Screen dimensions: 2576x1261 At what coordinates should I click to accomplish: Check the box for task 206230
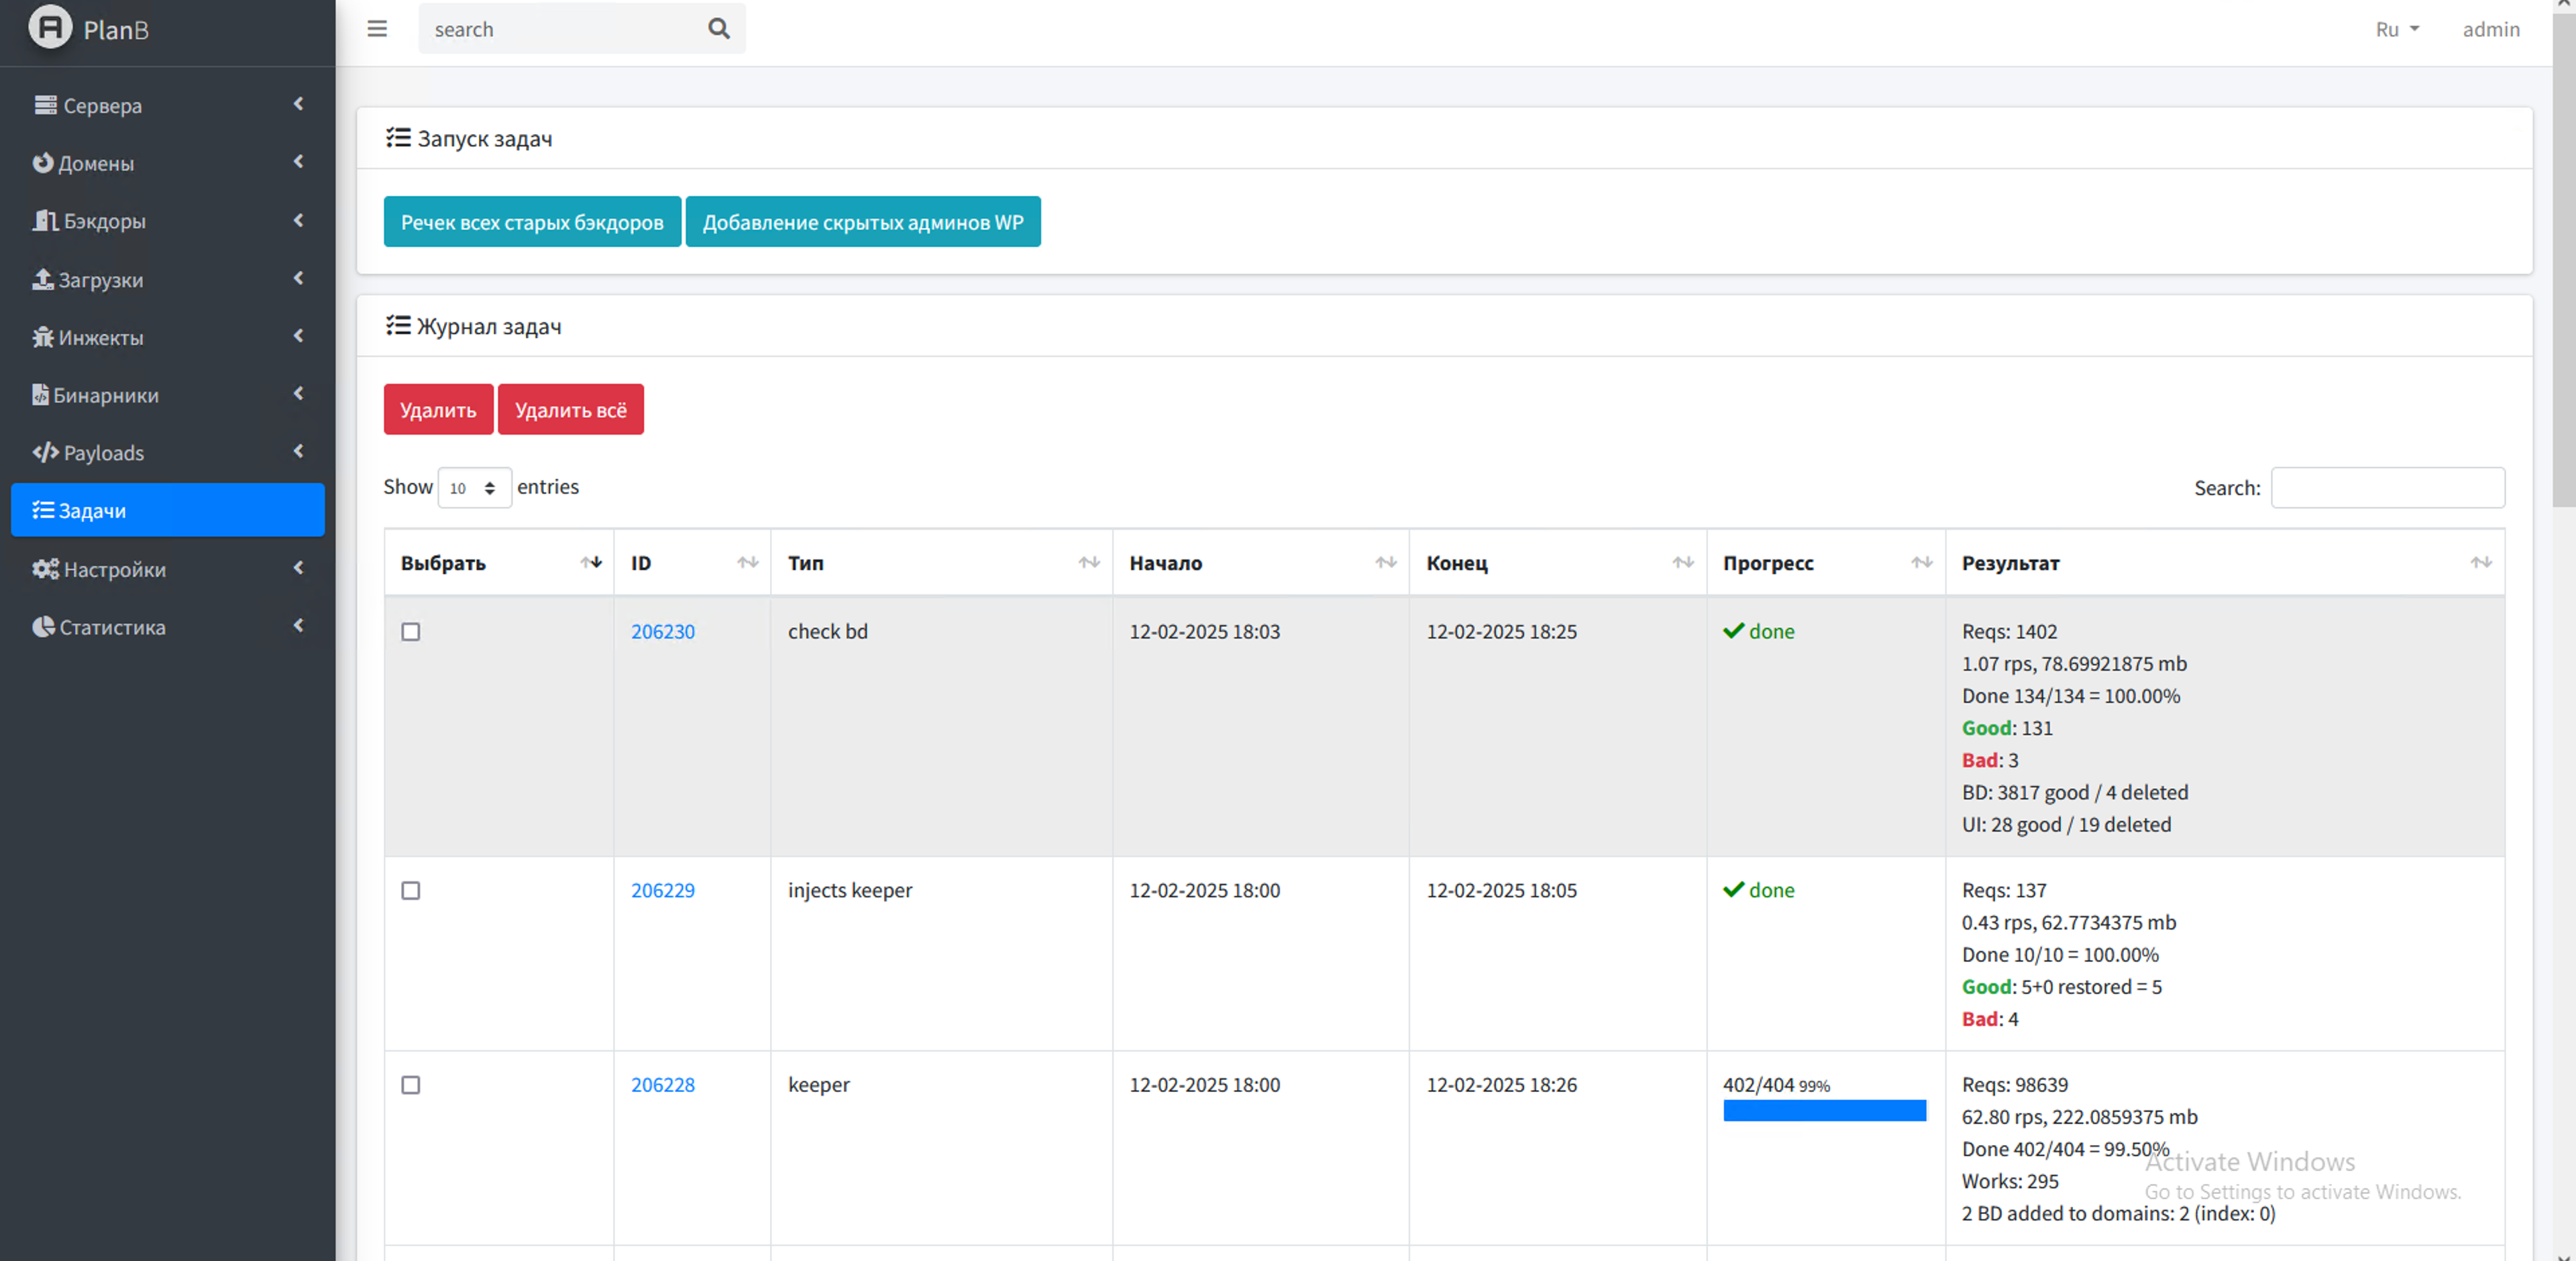click(x=410, y=632)
